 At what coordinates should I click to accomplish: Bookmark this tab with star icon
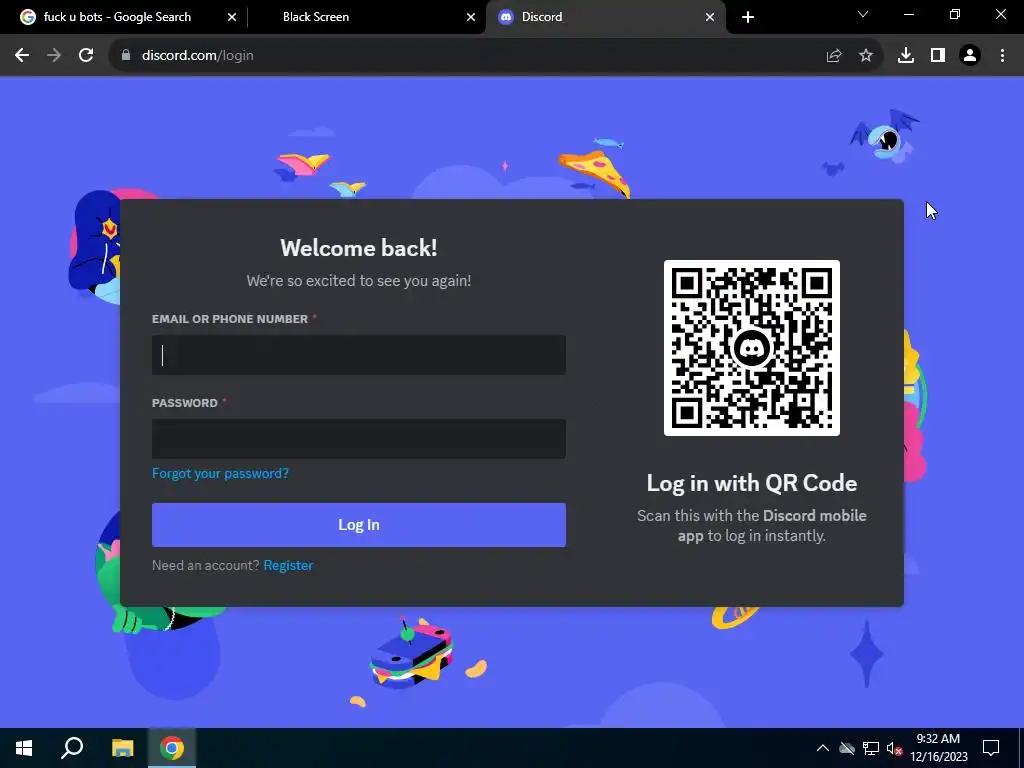tap(866, 56)
